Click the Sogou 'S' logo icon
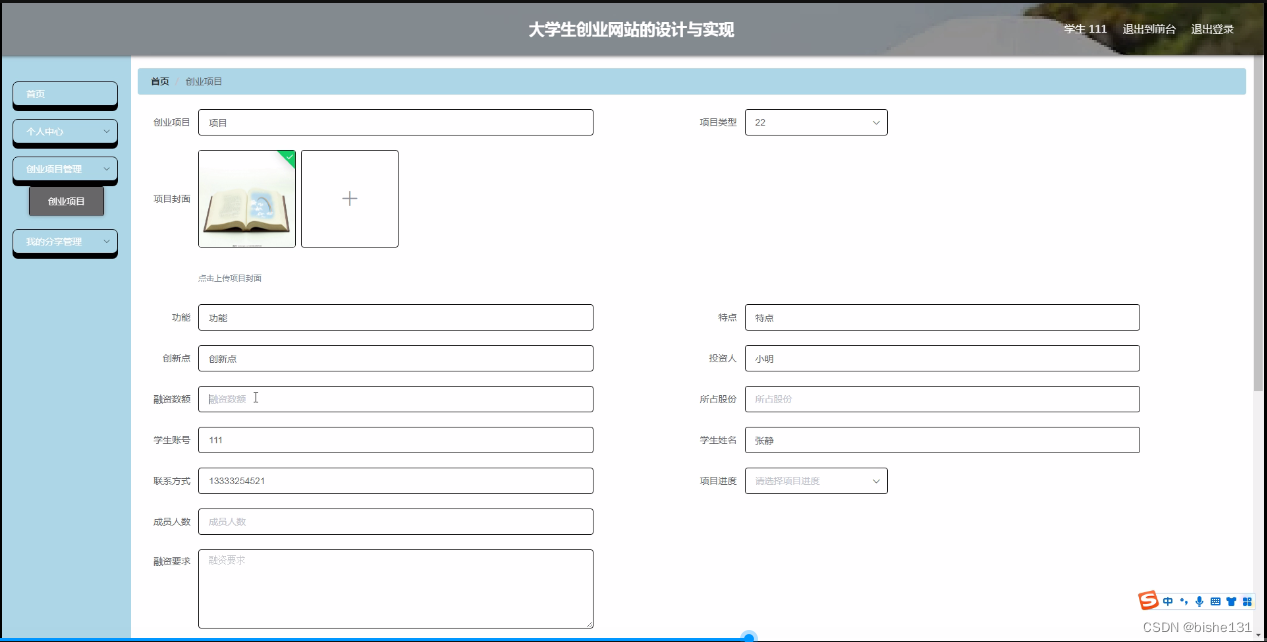Image resolution: width=1267 pixels, height=642 pixels. [x=1148, y=600]
